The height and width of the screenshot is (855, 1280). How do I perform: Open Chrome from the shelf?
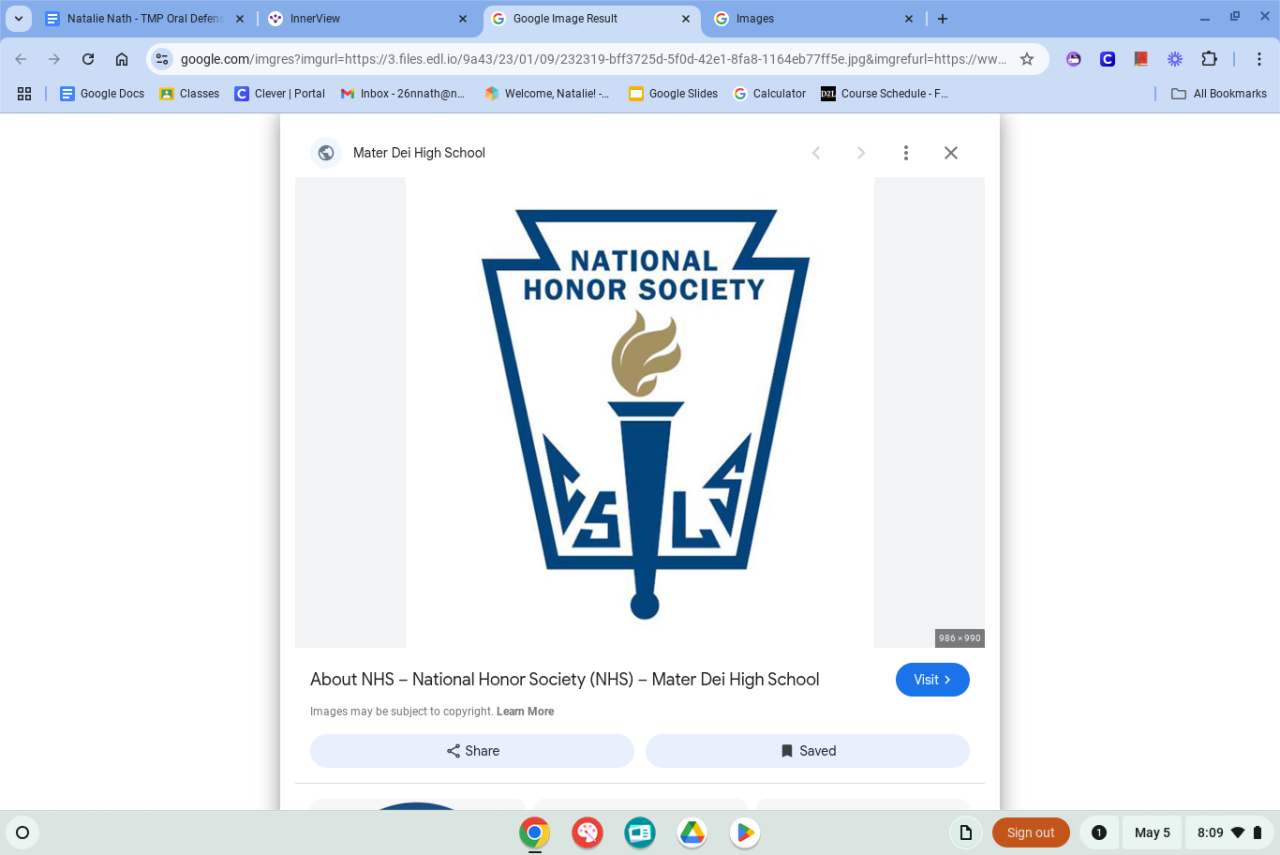pos(535,832)
